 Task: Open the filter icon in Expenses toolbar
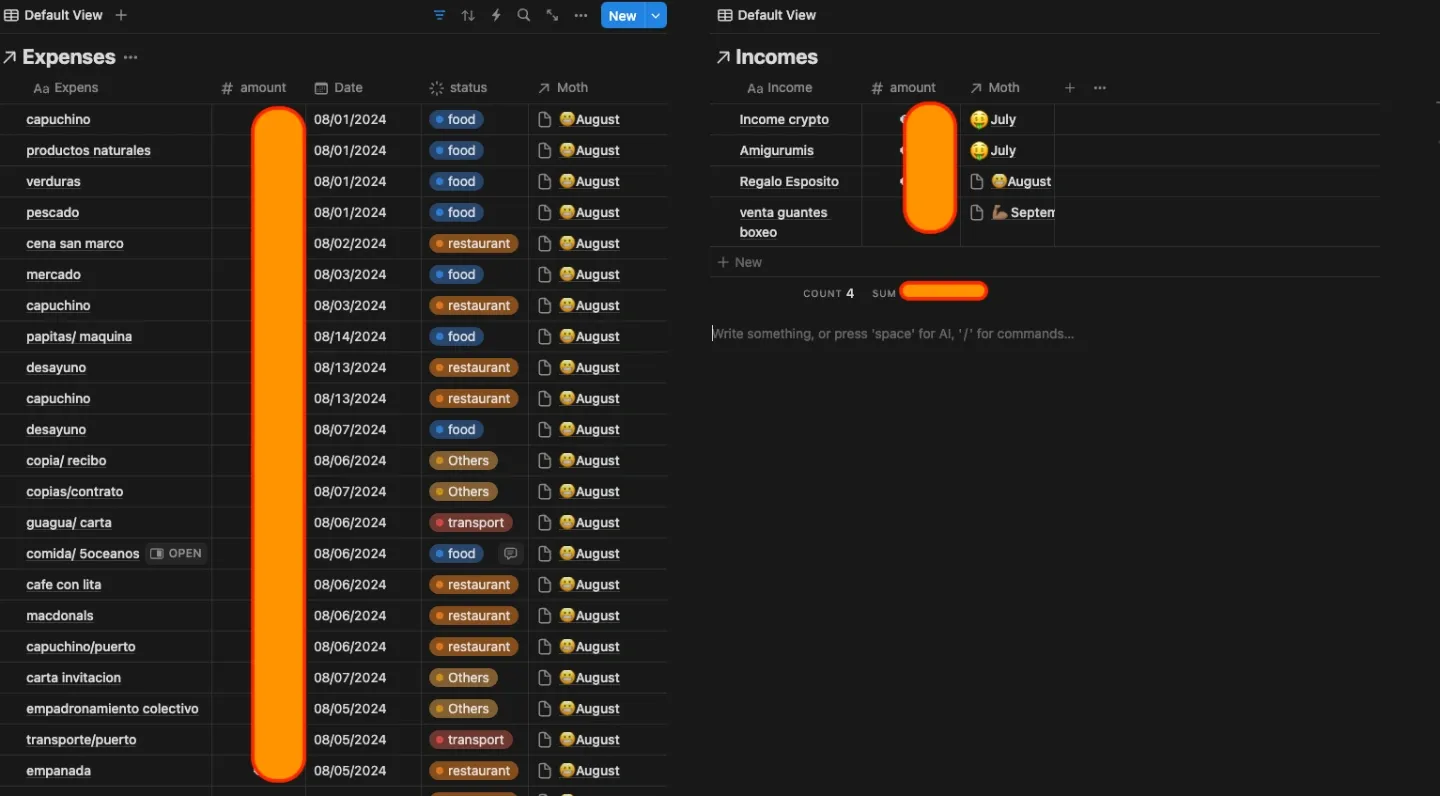coord(440,16)
